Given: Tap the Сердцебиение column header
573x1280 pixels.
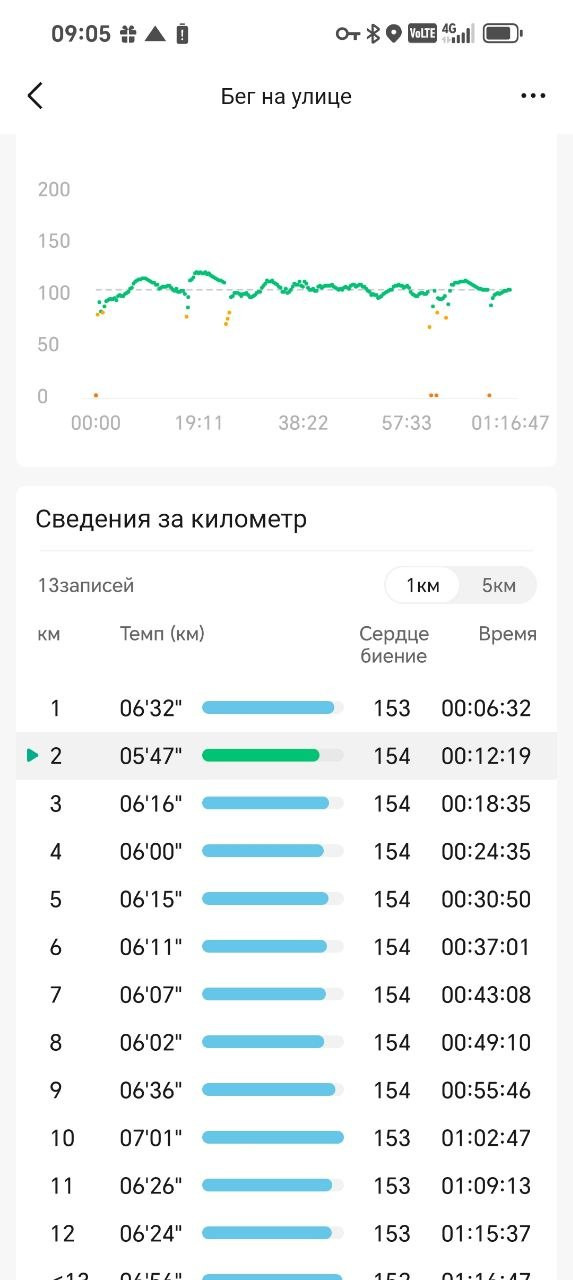Looking at the screenshot, I should [x=394, y=645].
